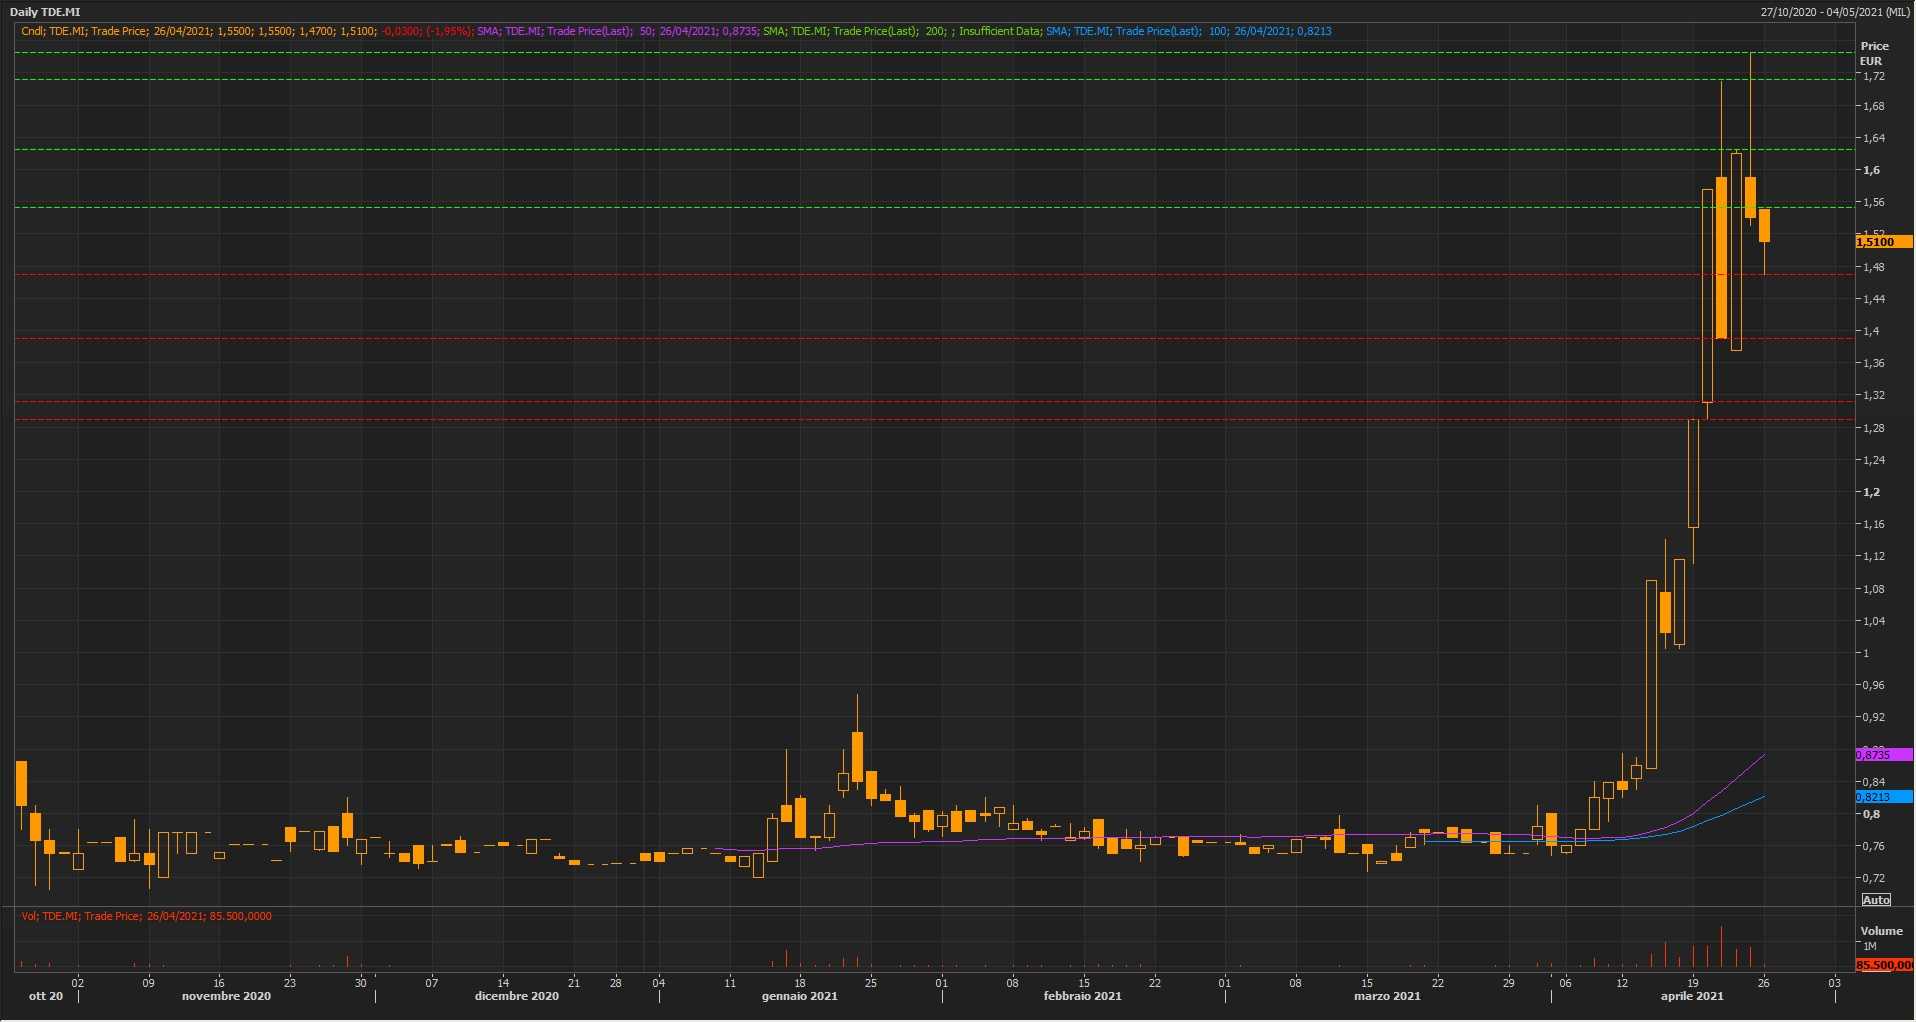Click the Volume axis header
Image resolution: width=1916 pixels, height=1022 pixels.
pos(1881,931)
